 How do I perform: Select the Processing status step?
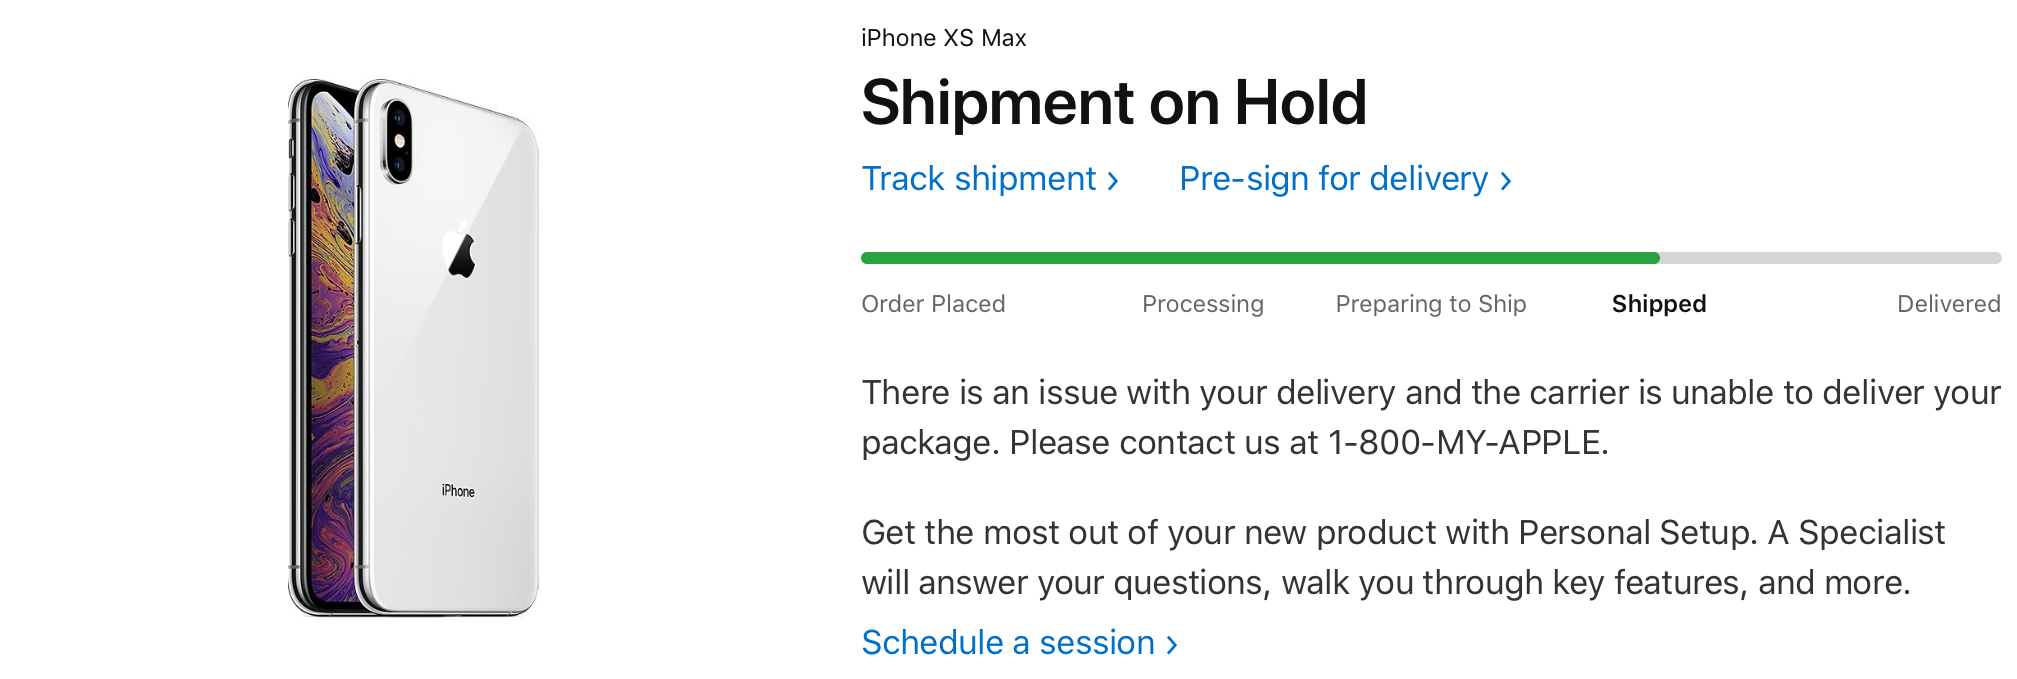[1202, 304]
